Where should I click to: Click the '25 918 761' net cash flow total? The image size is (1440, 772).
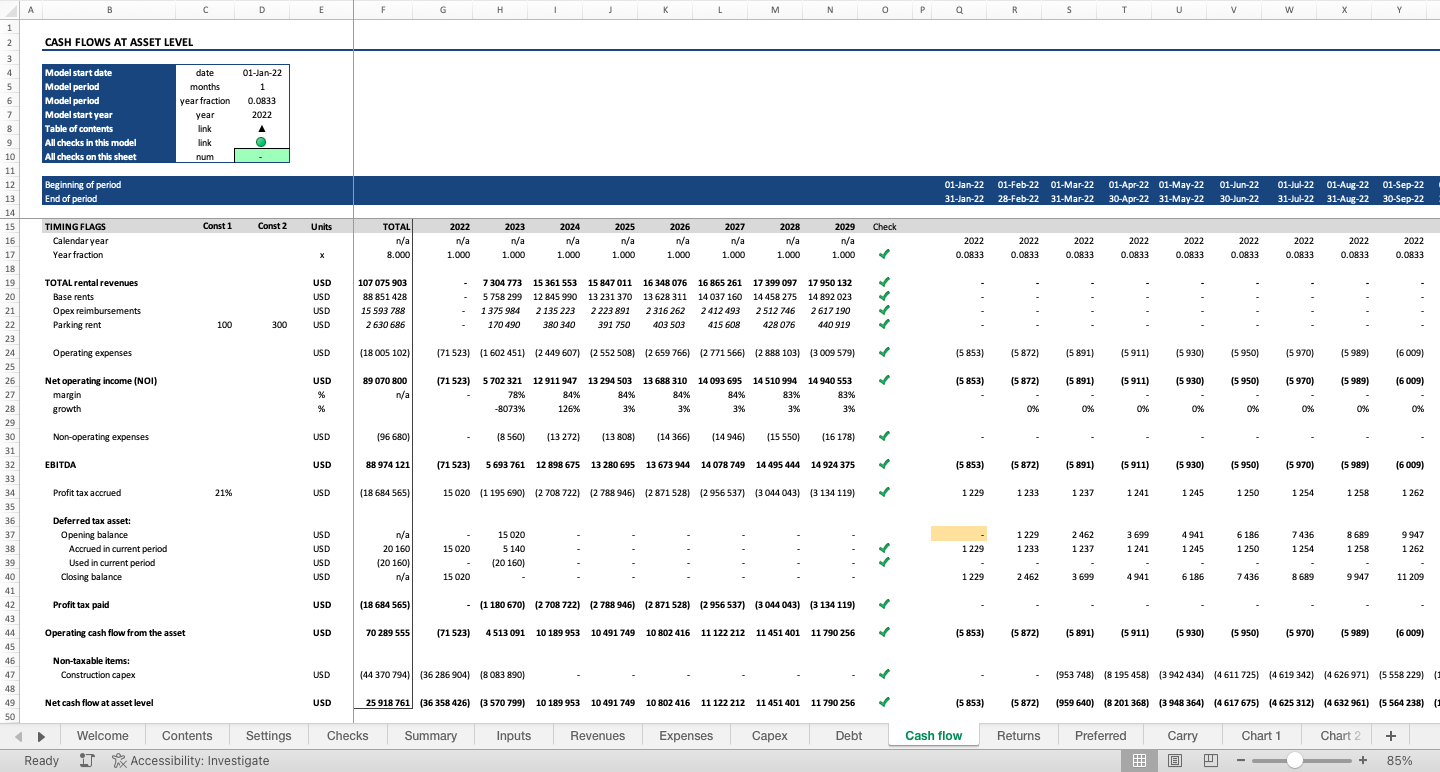point(387,703)
